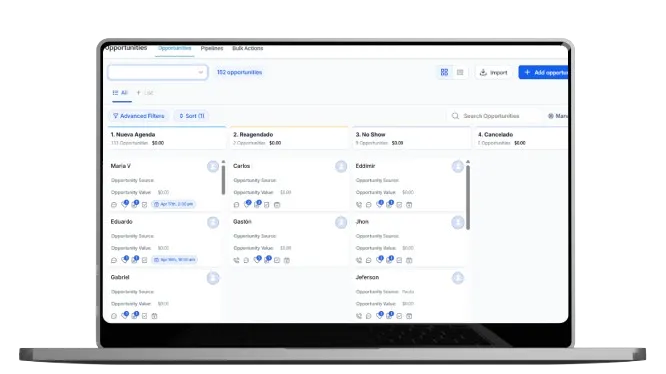Open the Bulk Actions tab
666x374 pixels.
click(x=248, y=48)
